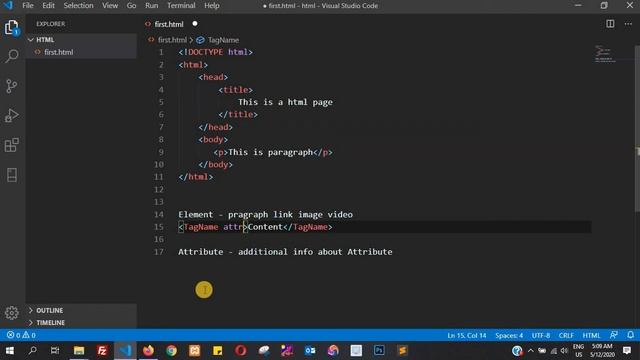Image resolution: width=640 pixels, height=360 pixels.
Task: Change encoding via UTF-8 status item
Action: (x=541, y=335)
